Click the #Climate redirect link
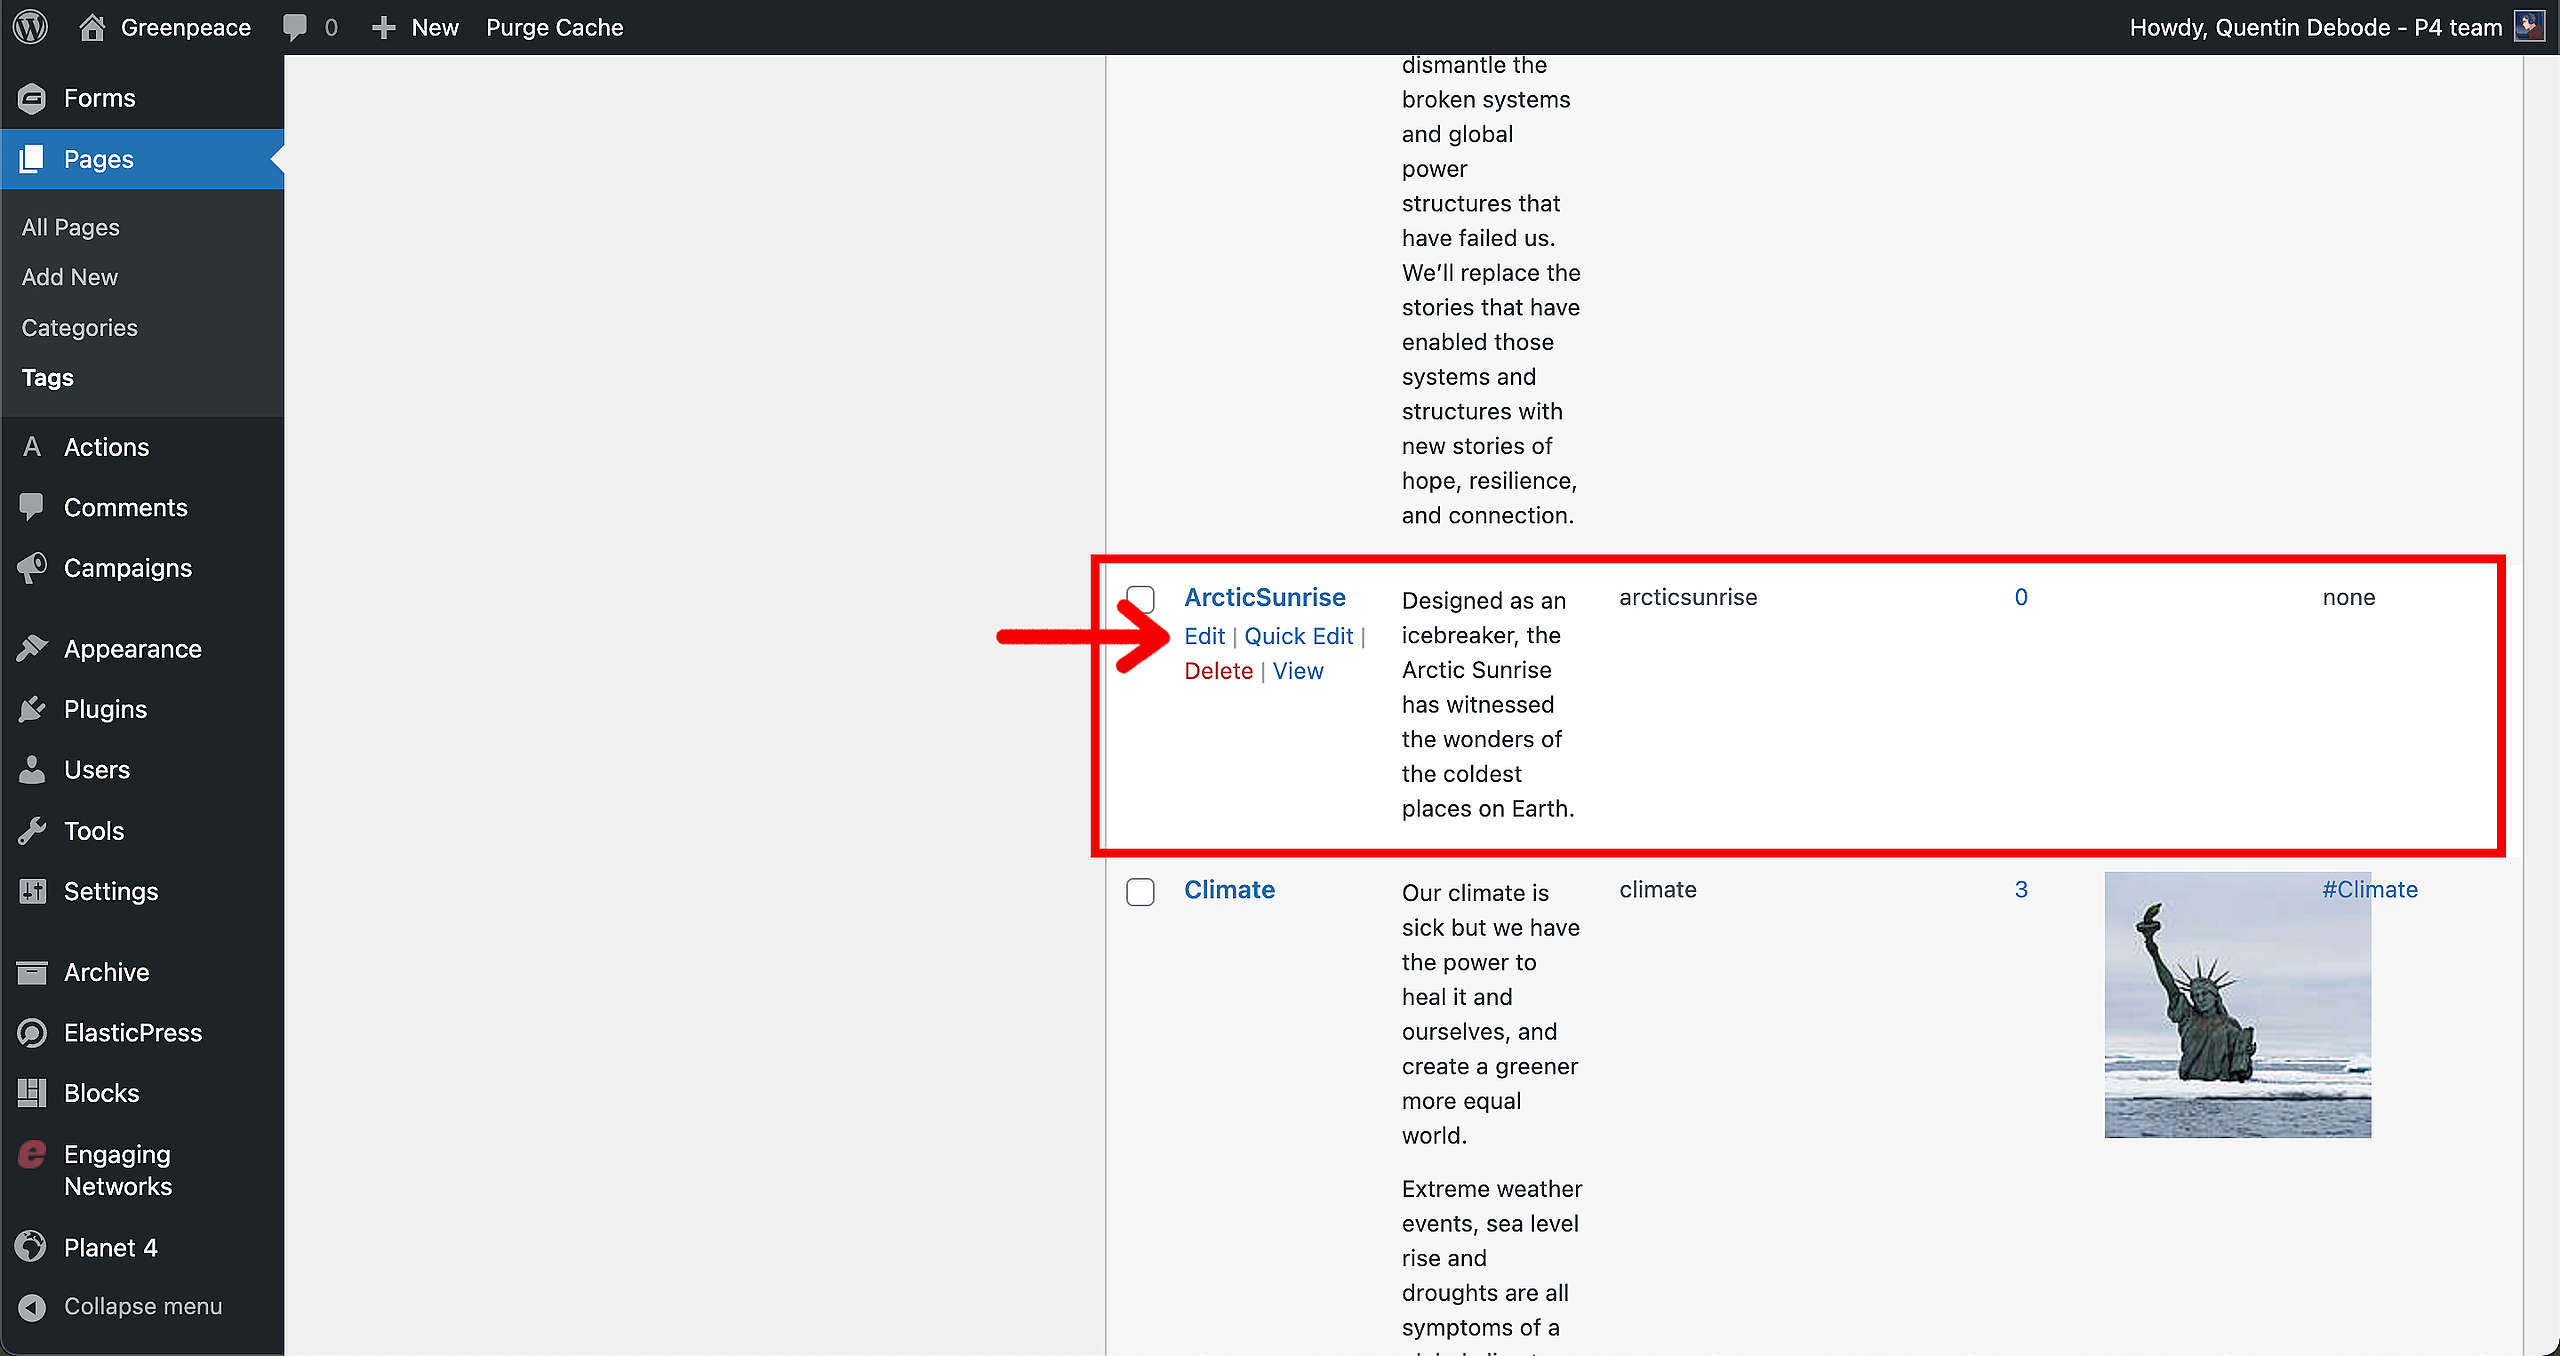 click(x=2369, y=889)
